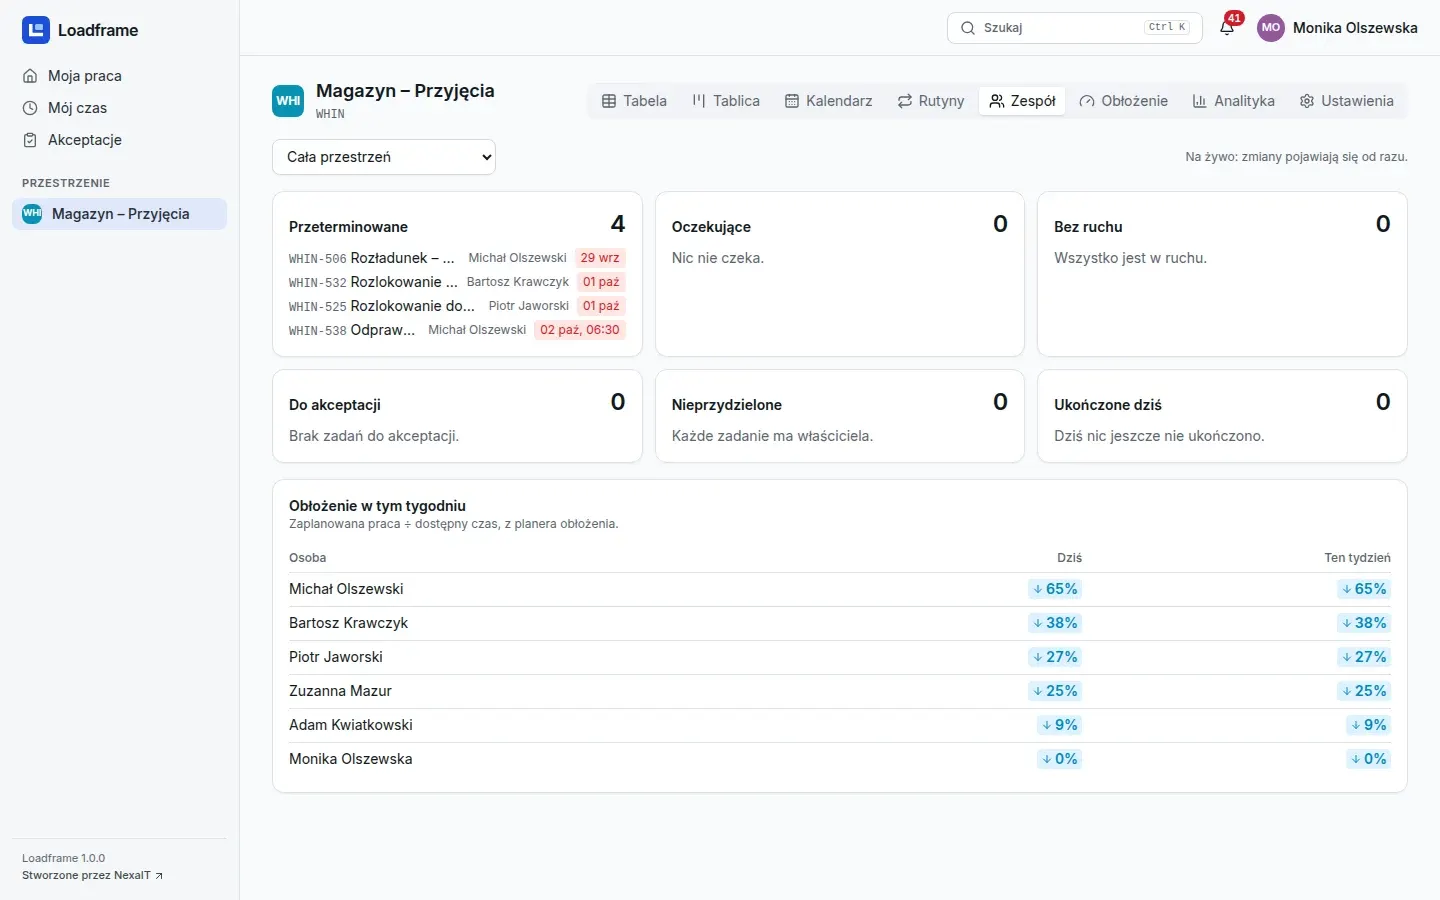Click the Loadframe logo icon
The height and width of the screenshot is (900, 1440).
click(36, 30)
